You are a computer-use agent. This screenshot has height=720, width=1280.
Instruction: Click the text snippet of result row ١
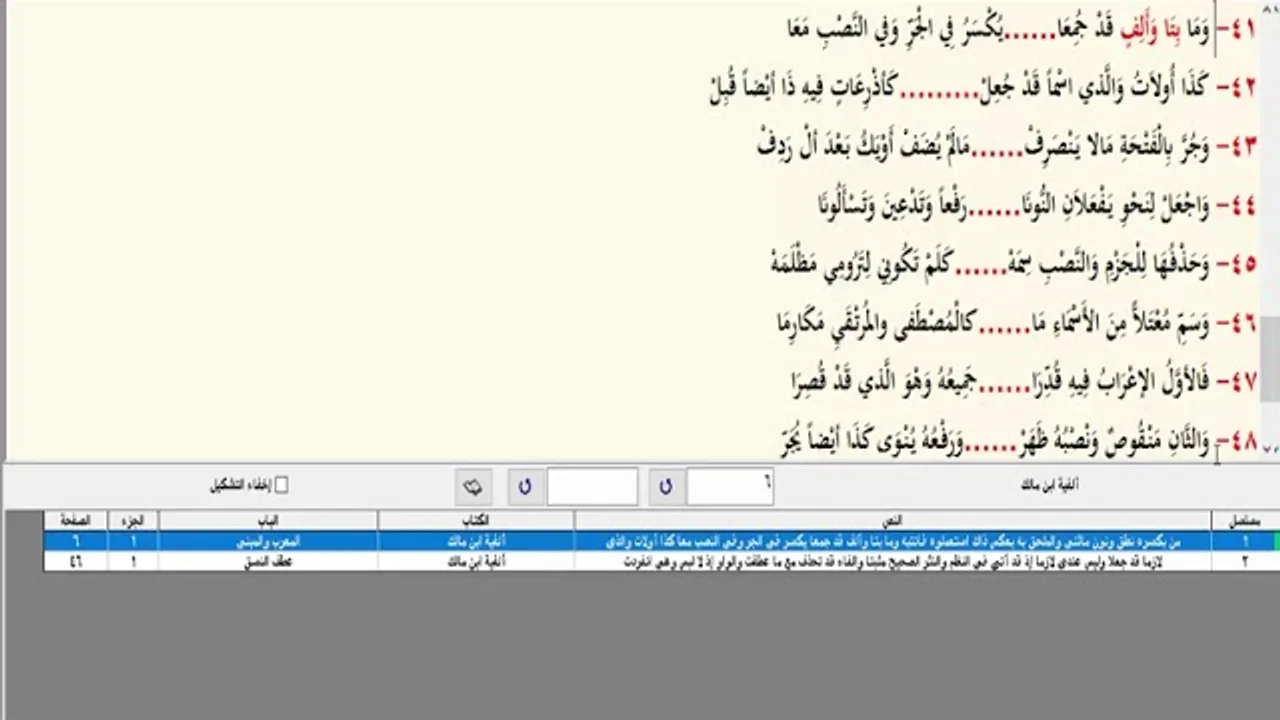(893, 541)
